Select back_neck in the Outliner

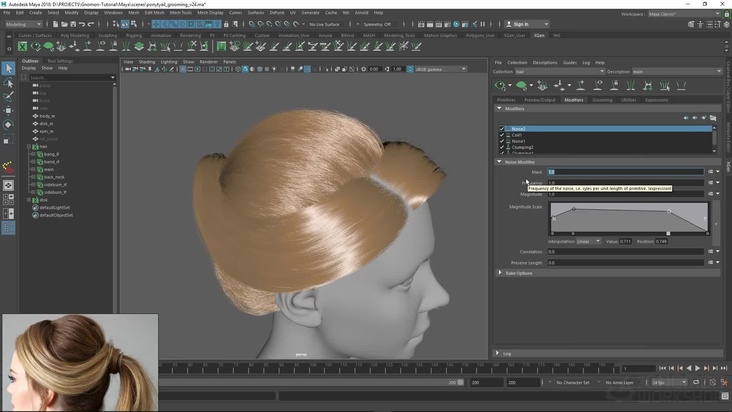[x=53, y=177]
